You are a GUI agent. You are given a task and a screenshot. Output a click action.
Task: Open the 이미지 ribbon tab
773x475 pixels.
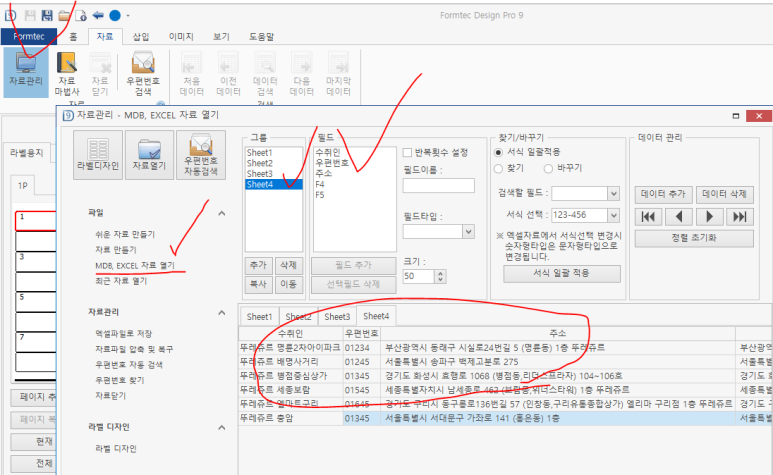point(181,36)
